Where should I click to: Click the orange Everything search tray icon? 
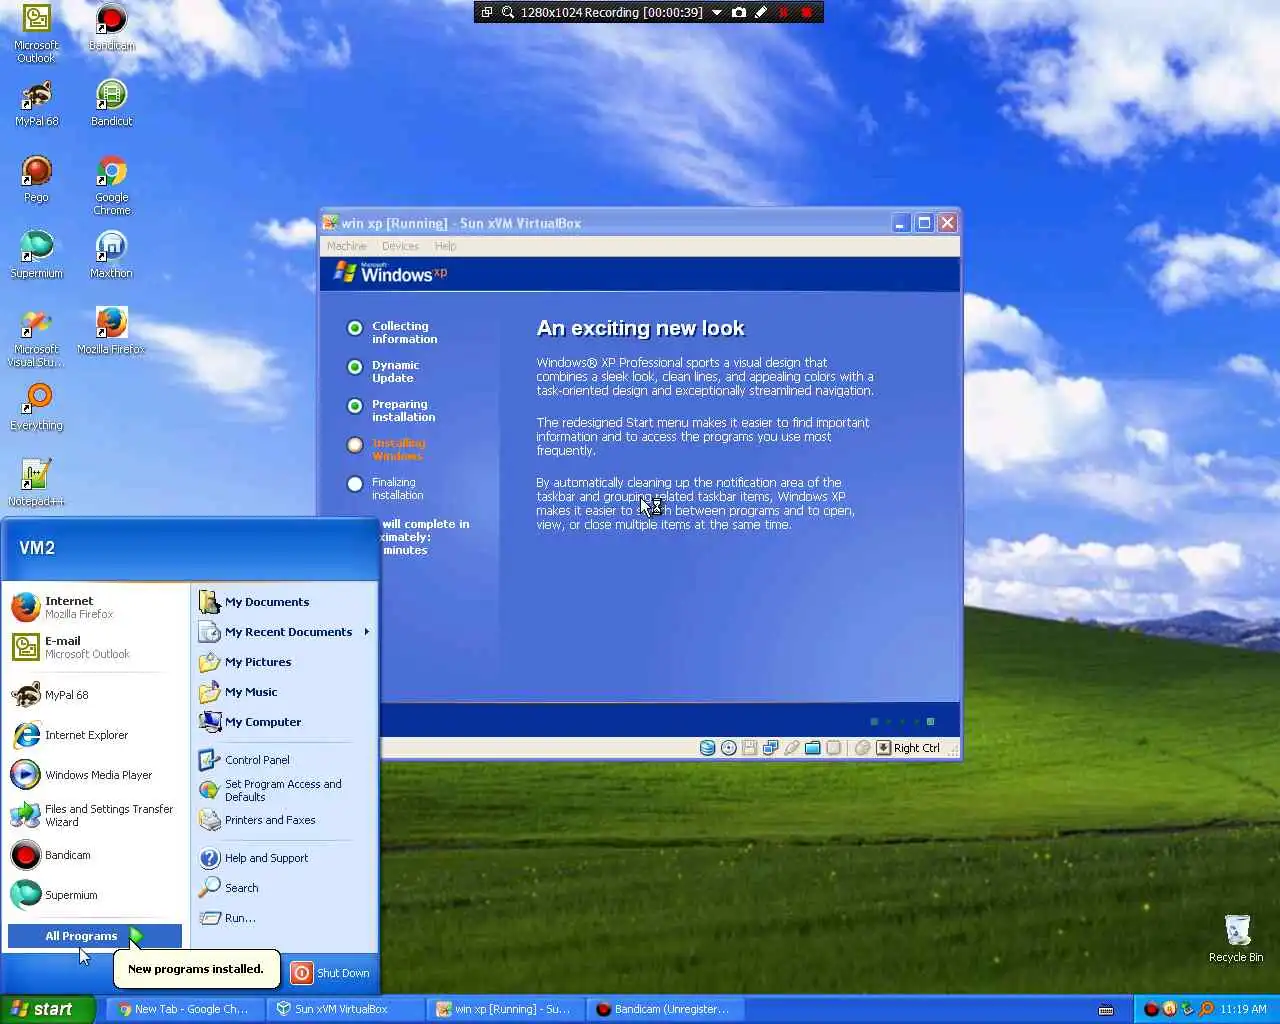1206,1009
